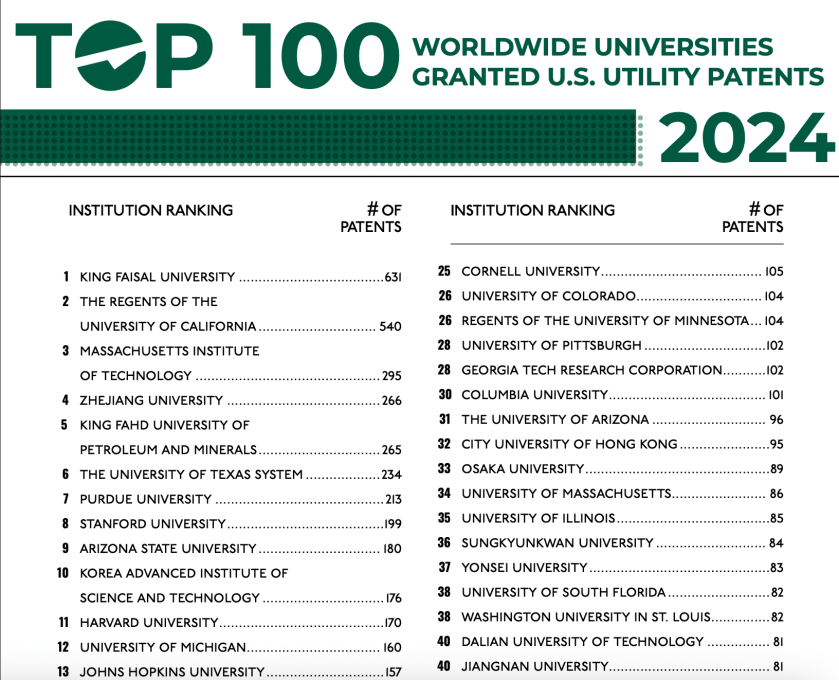Select the Columbia University row

[x=534, y=395]
